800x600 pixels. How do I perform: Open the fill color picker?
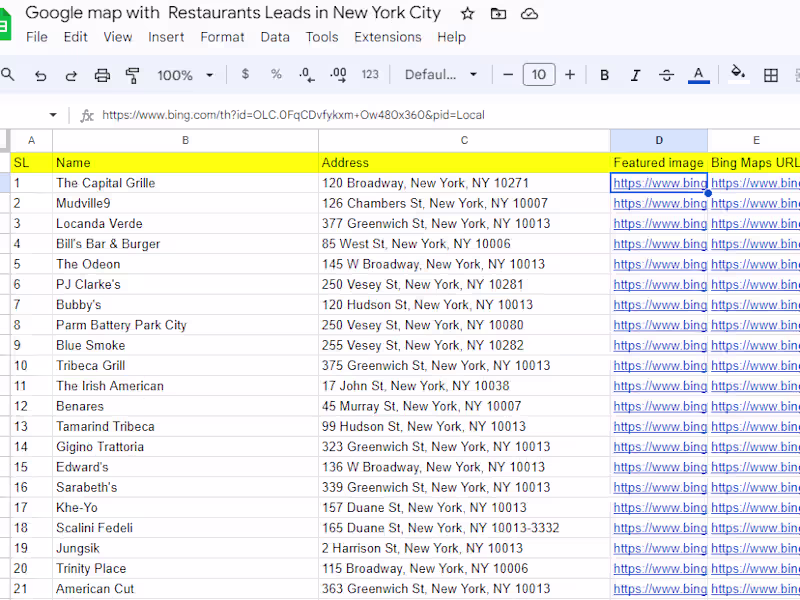click(x=738, y=74)
